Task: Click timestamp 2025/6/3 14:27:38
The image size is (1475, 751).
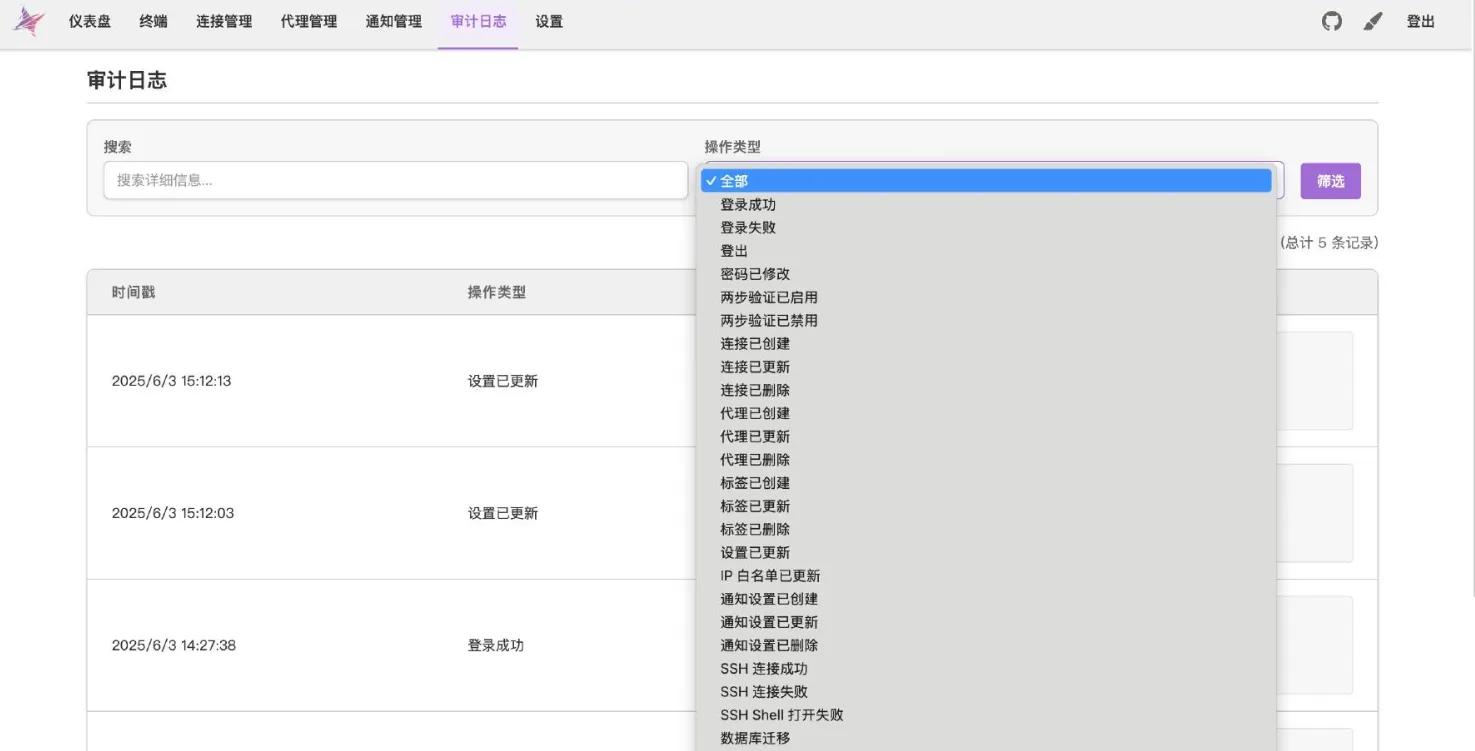Action: tap(174, 645)
